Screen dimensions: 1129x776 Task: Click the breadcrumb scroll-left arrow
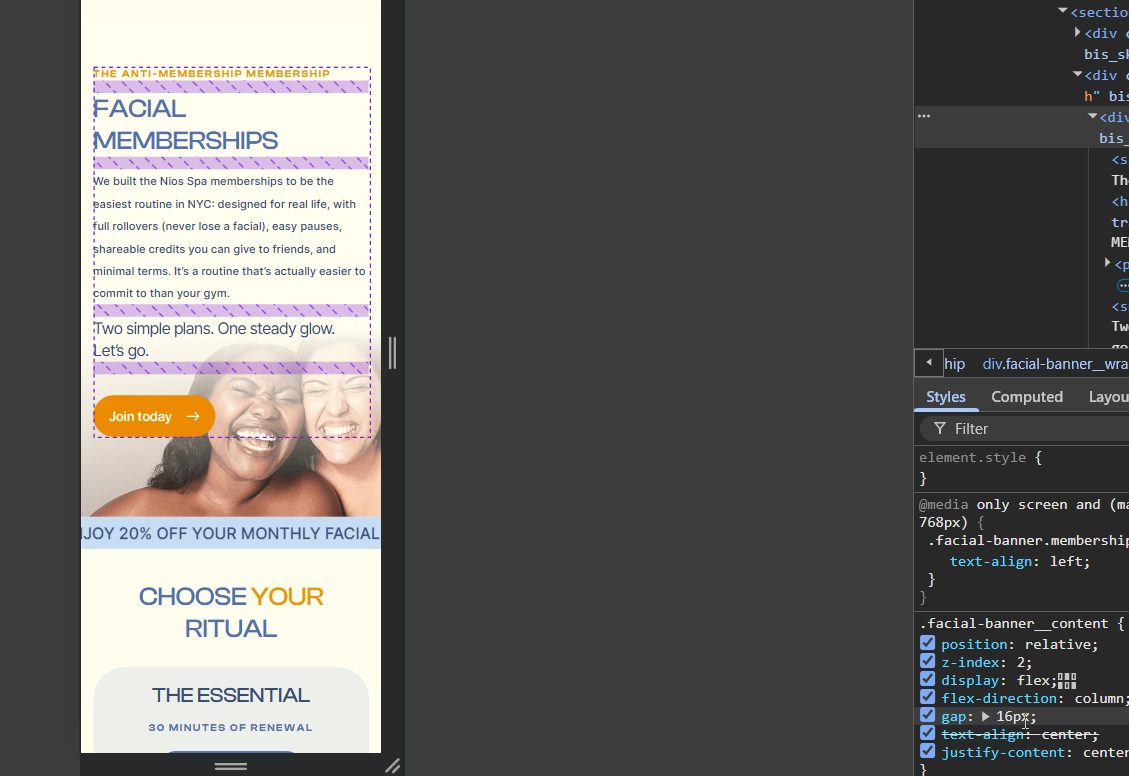[929, 363]
